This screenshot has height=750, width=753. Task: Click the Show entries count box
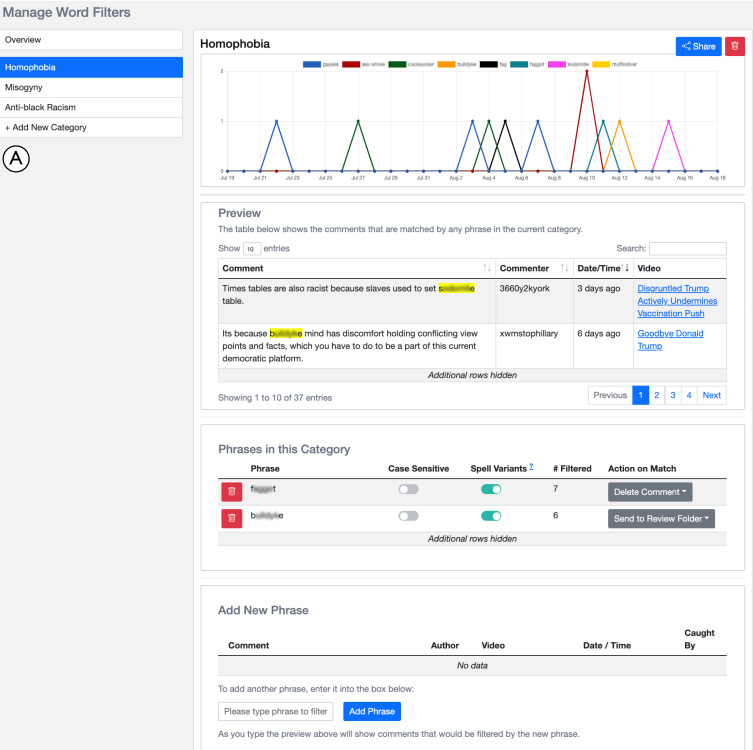(x=251, y=249)
